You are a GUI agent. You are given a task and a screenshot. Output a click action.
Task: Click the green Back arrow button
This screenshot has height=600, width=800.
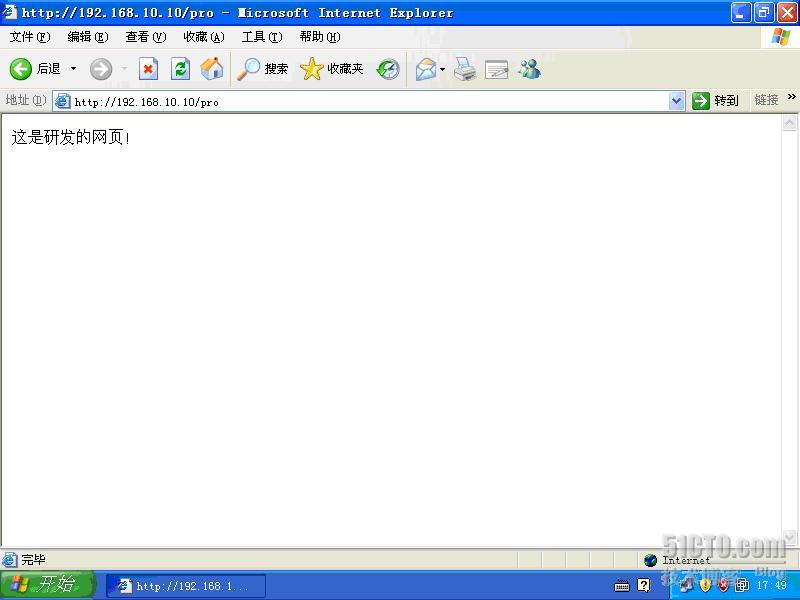pyautogui.click(x=21, y=69)
